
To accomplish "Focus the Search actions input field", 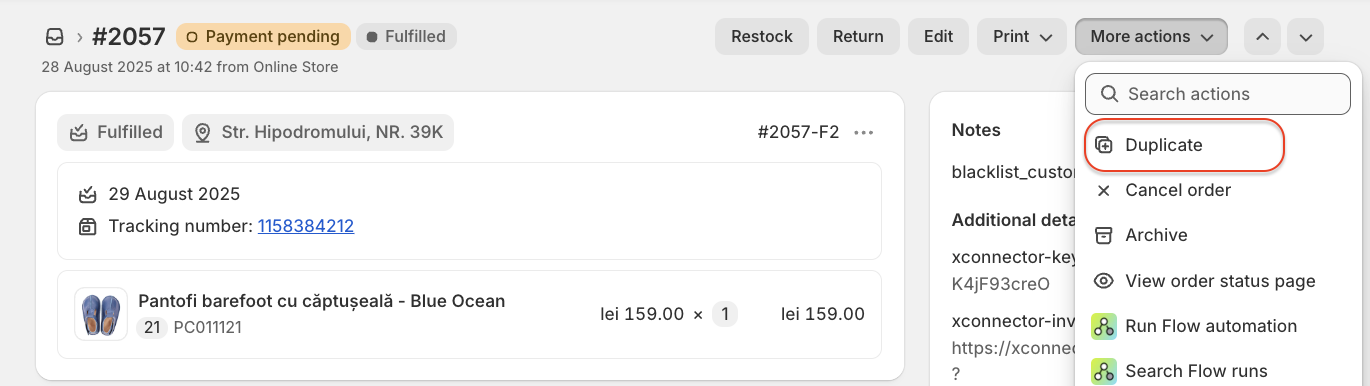I will tap(1218, 94).
